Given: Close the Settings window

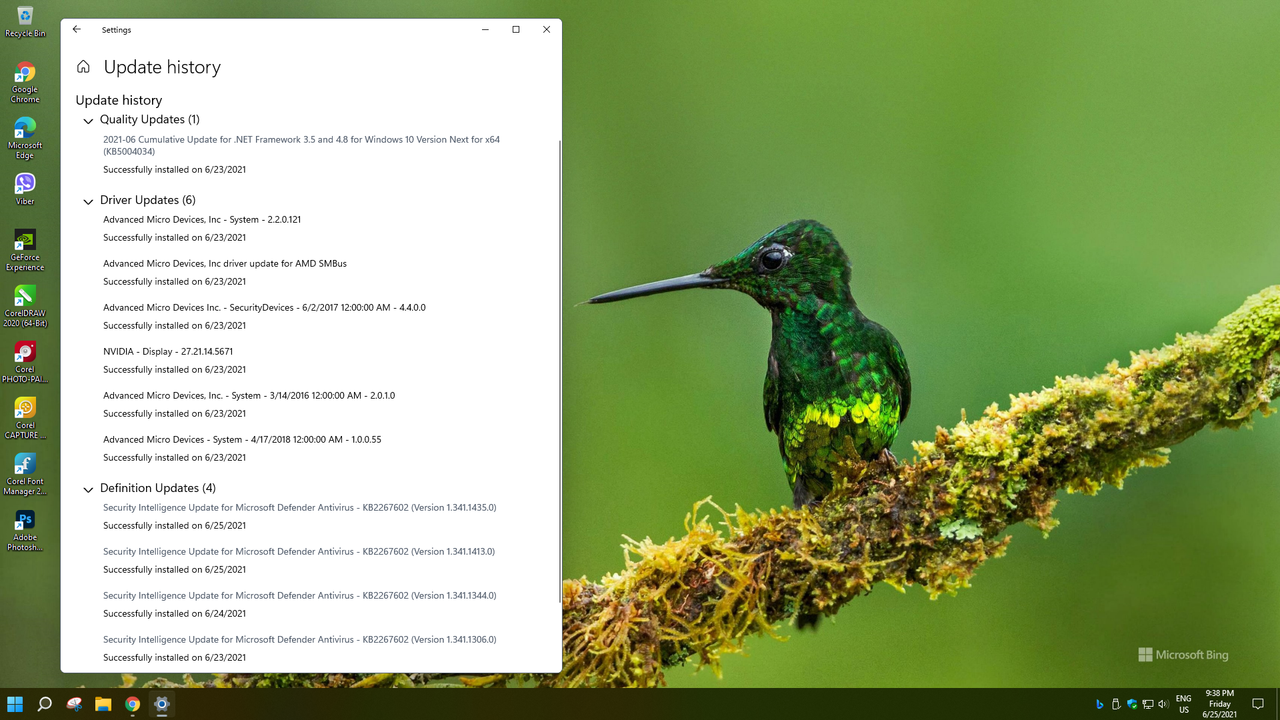Looking at the screenshot, I should pos(546,30).
